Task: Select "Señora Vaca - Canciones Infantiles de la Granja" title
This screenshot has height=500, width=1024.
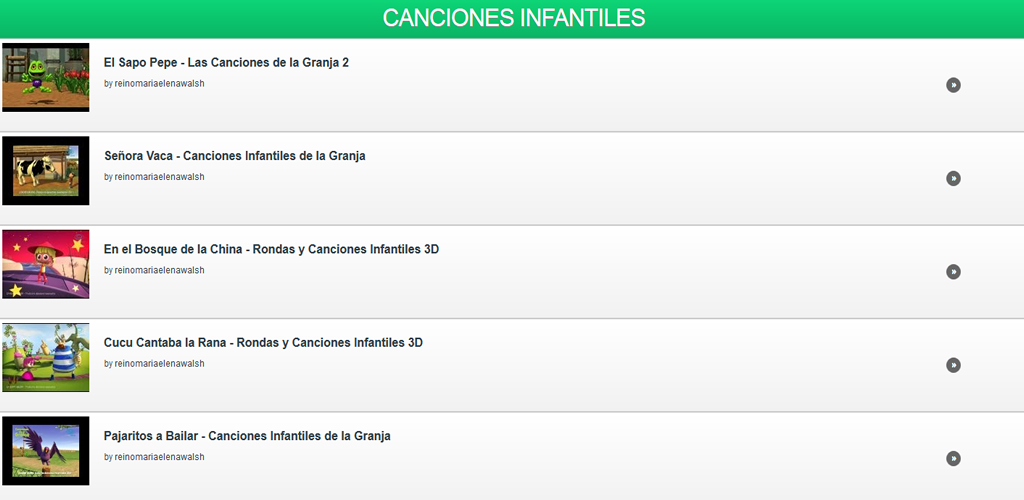Action: point(235,156)
